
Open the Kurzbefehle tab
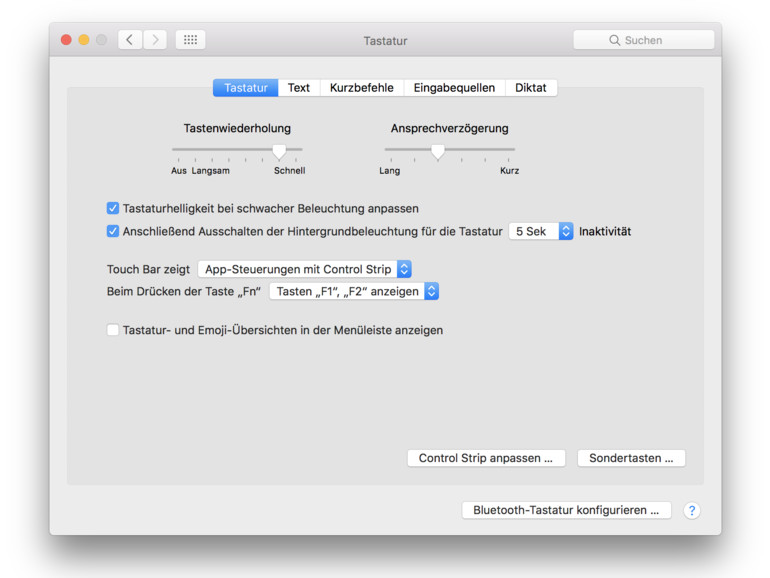click(x=361, y=88)
